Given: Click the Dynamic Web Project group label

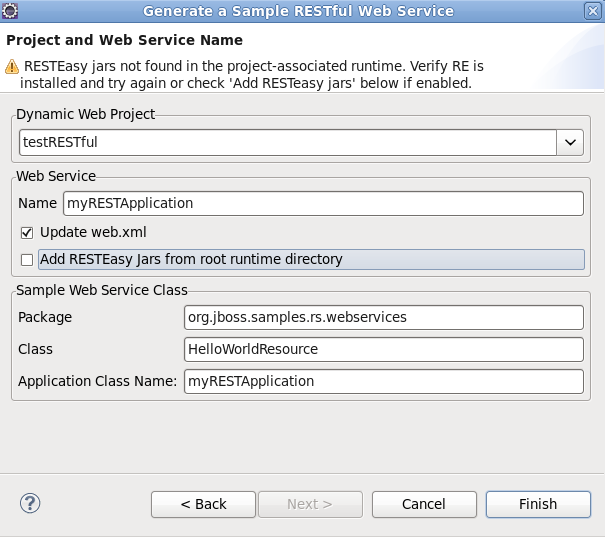Looking at the screenshot, I should point(85,114).
